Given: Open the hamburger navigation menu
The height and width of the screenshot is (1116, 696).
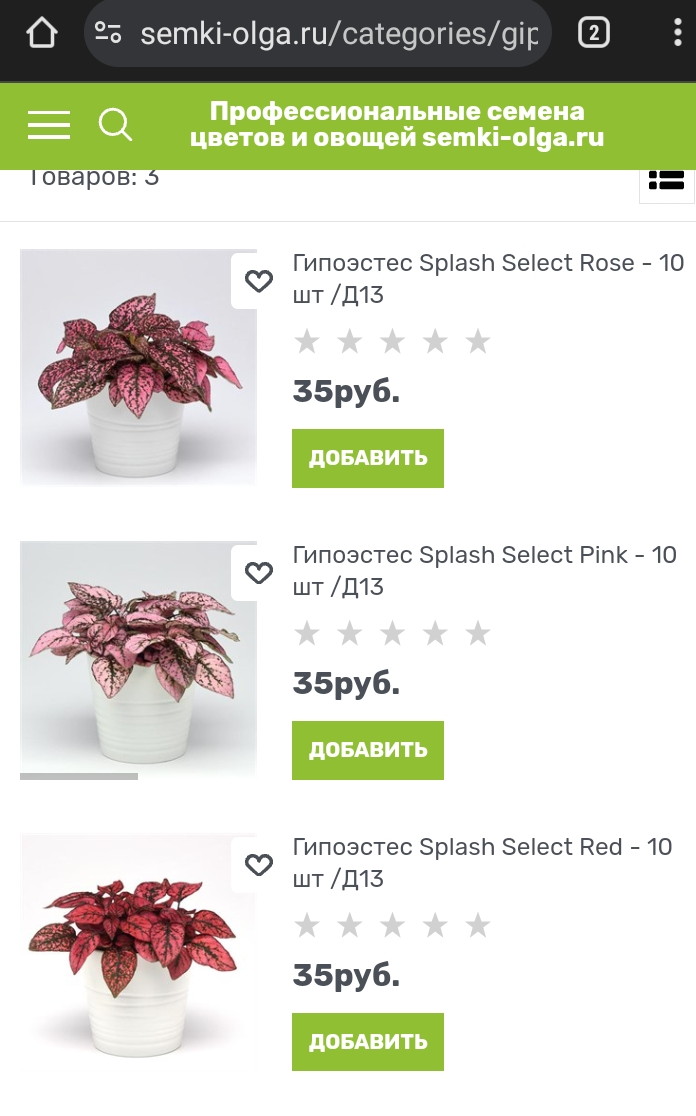Looking at the screenshot, I should click(49, 125).
